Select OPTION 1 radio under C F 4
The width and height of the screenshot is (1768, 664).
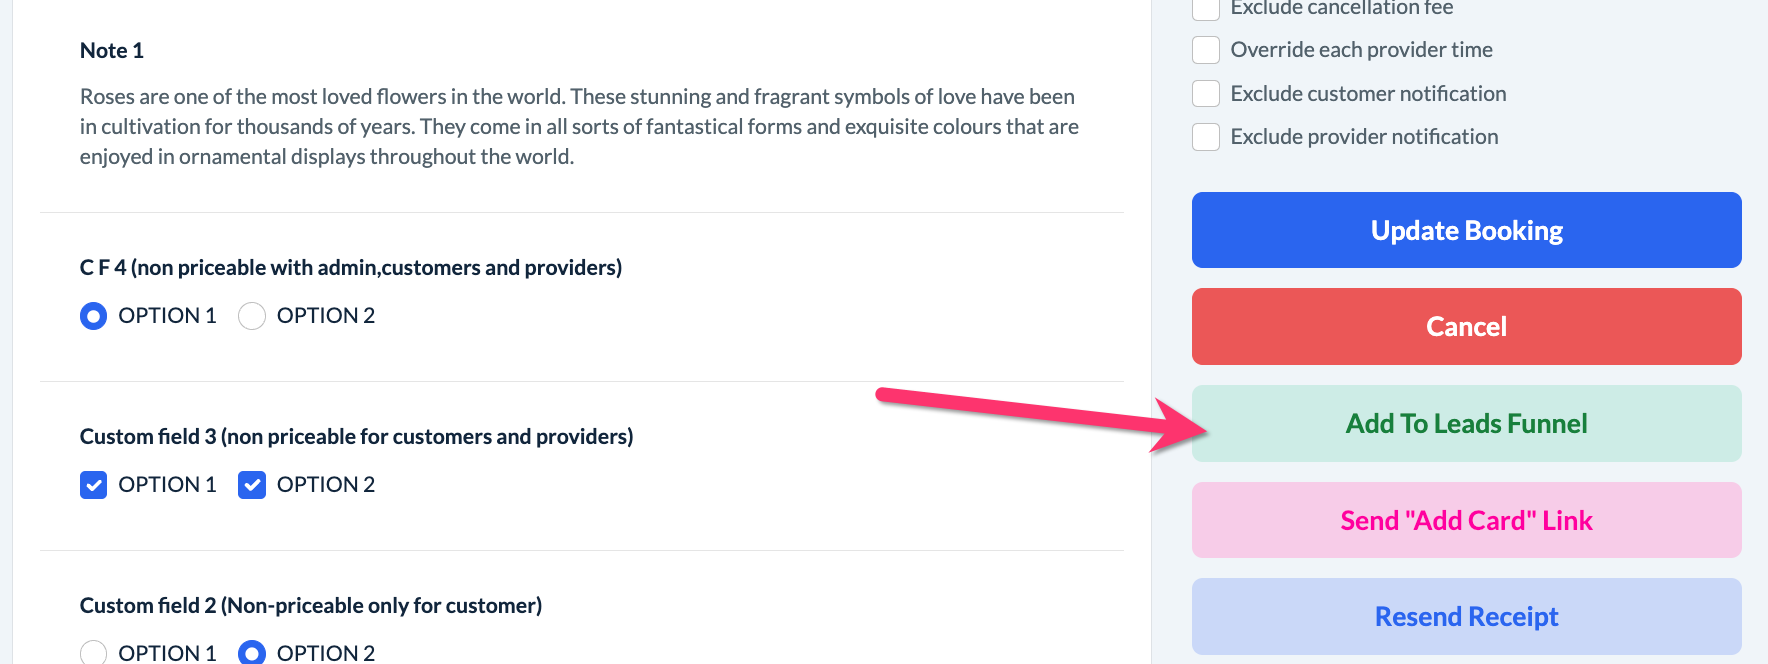[93, 316]
